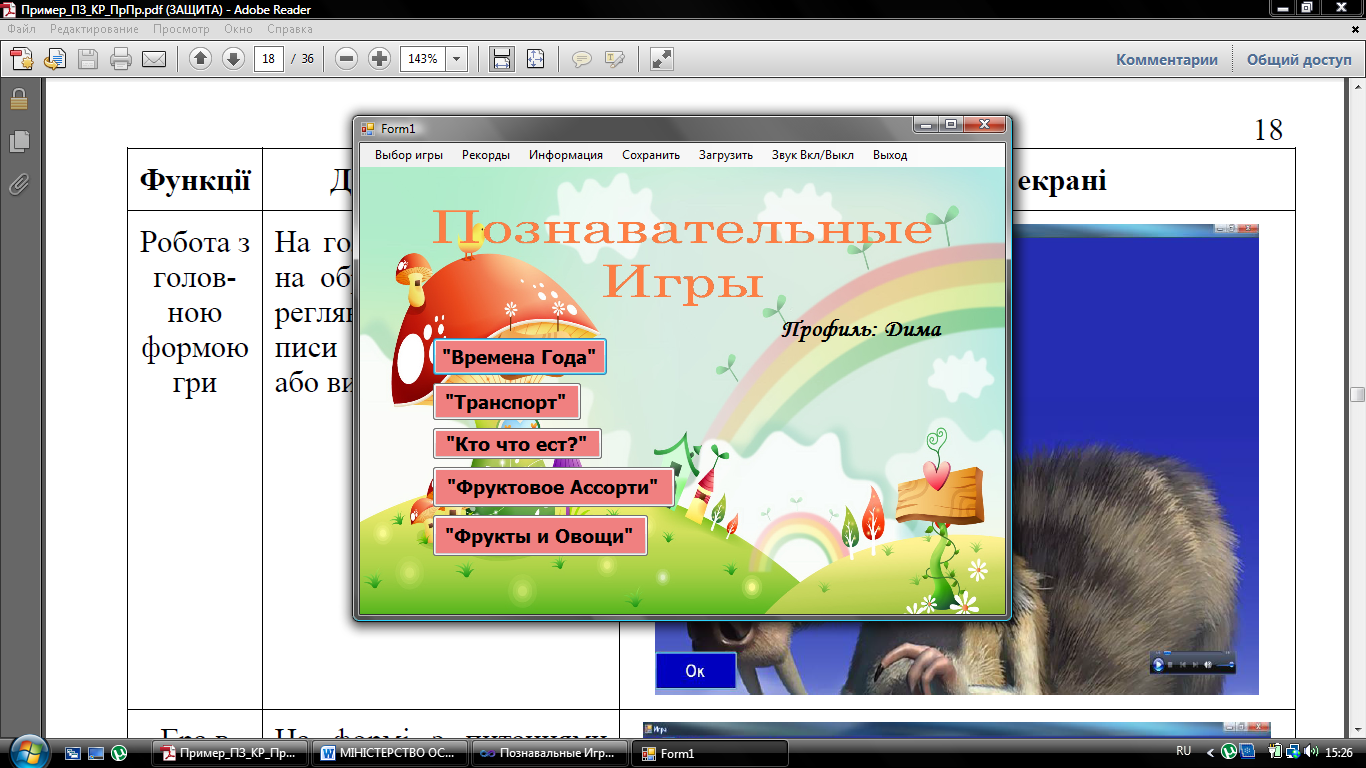The image size is (1366, 768).
Task: Zoom in with the plus button
Action: click(x=379, y=59)
